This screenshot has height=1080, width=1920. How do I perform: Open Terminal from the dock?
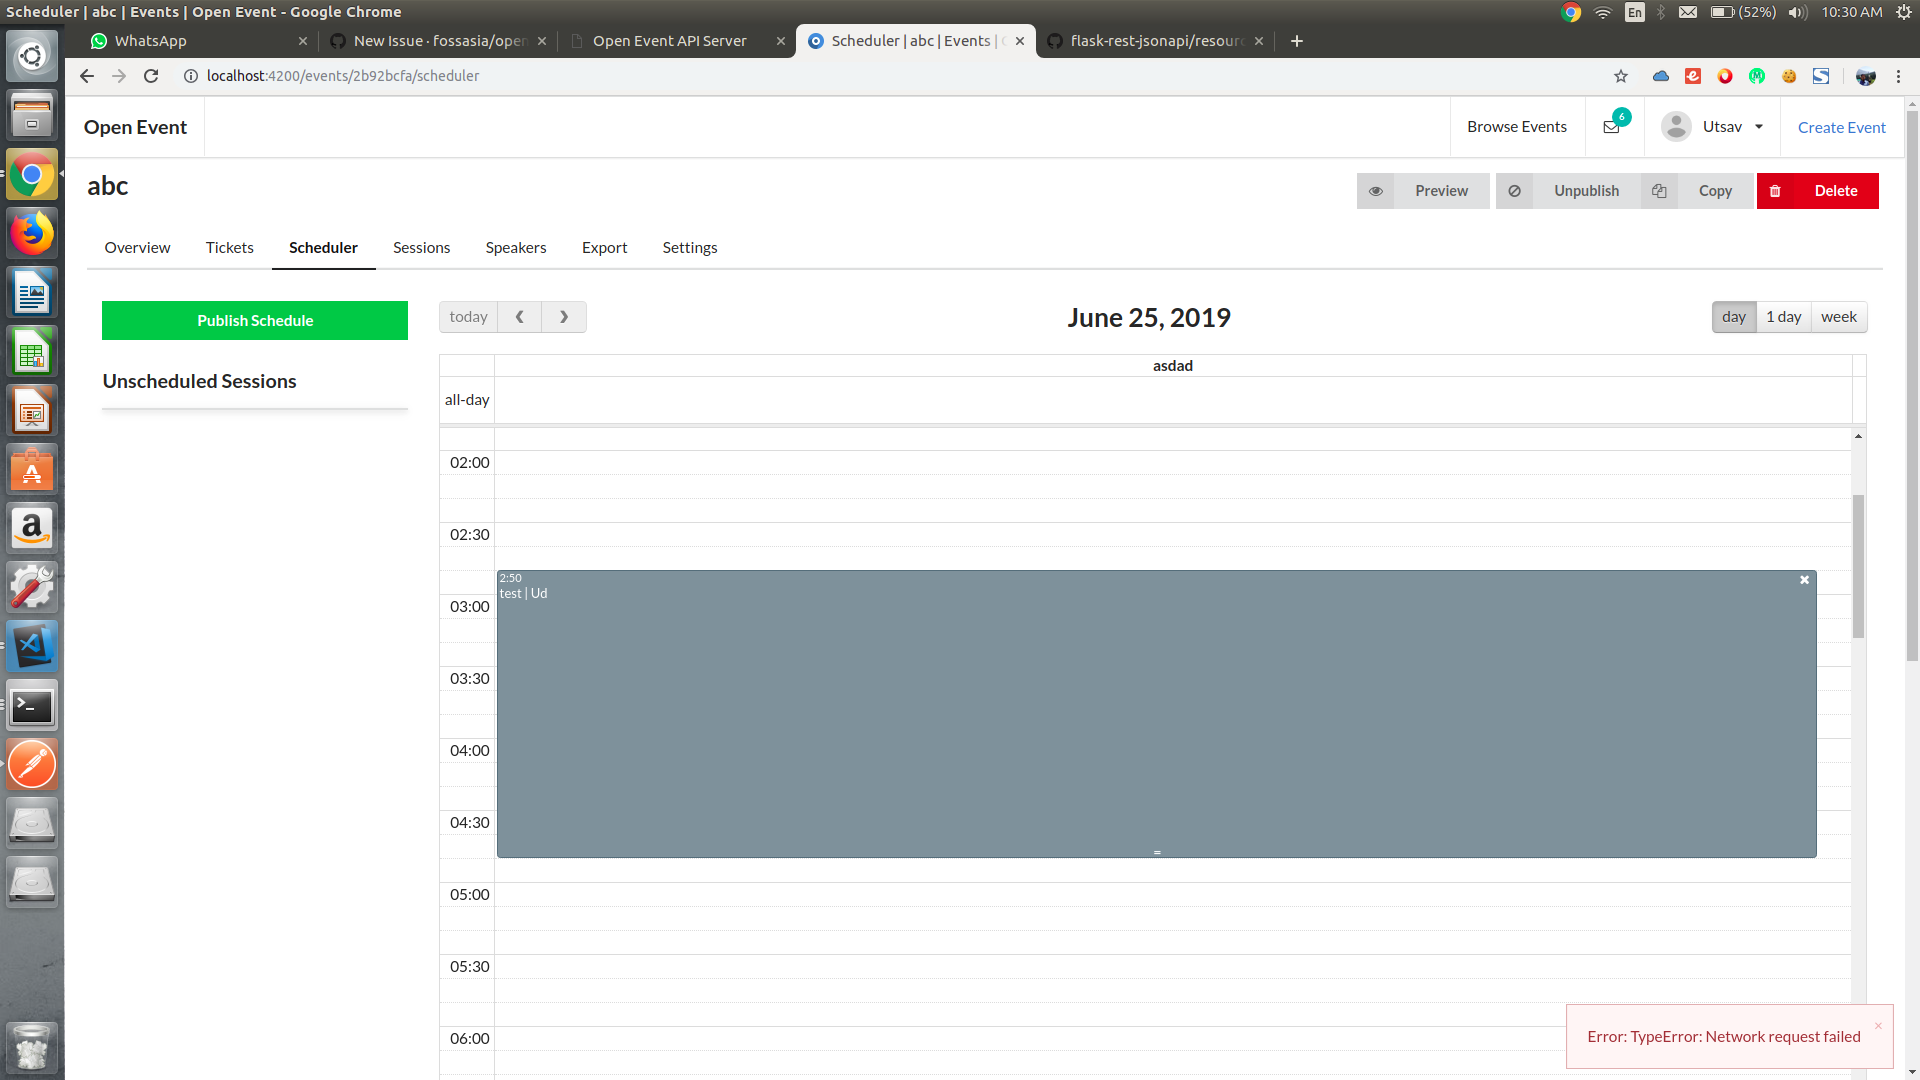coord(32,706)
